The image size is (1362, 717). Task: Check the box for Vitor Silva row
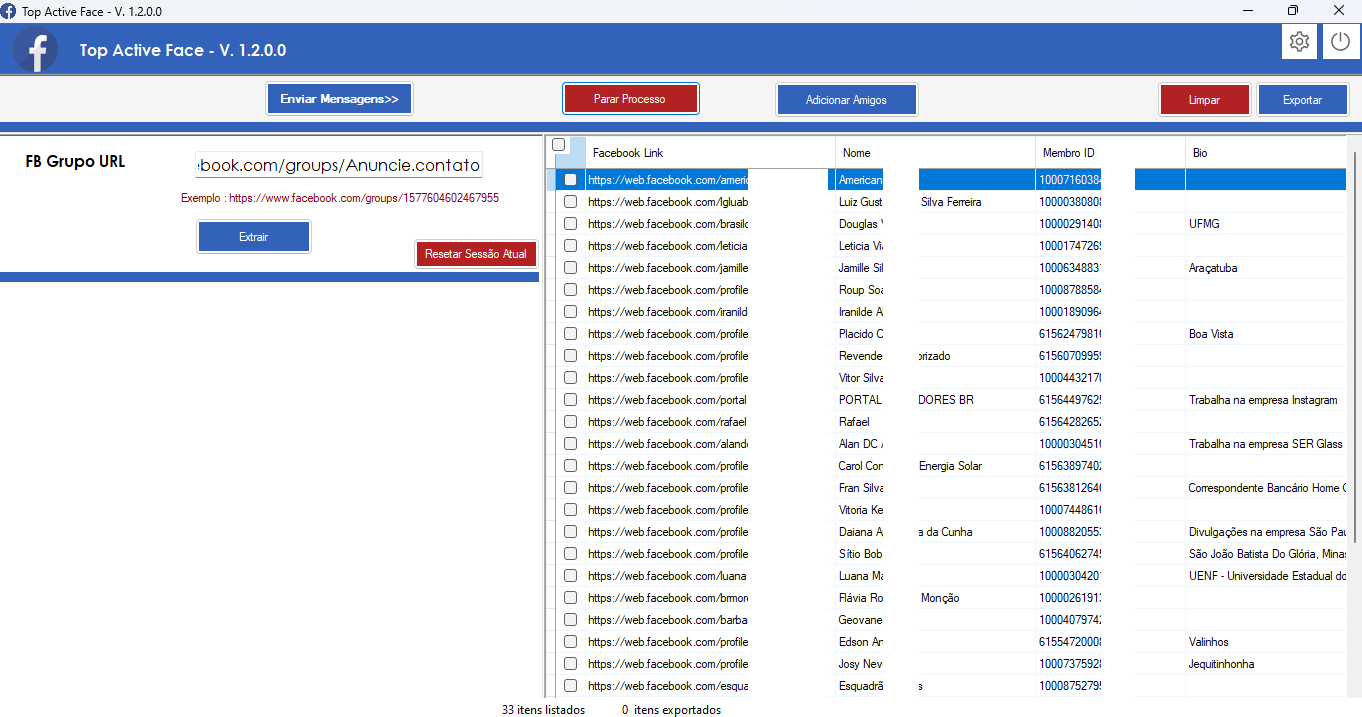[x=570, y=378]
